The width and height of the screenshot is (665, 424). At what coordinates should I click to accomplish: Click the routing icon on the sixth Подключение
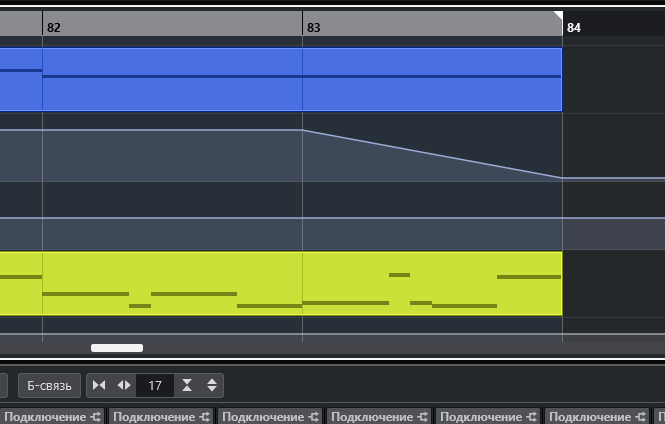[637, 417]
